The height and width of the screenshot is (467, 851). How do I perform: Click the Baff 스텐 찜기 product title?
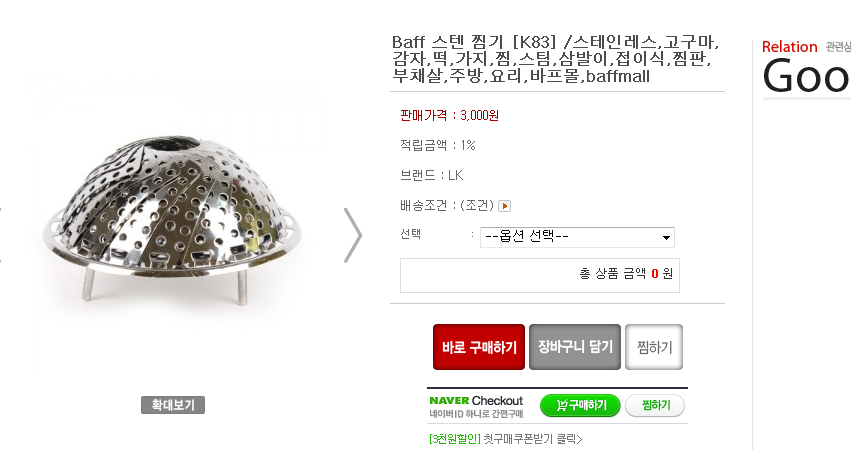point(556,59)
